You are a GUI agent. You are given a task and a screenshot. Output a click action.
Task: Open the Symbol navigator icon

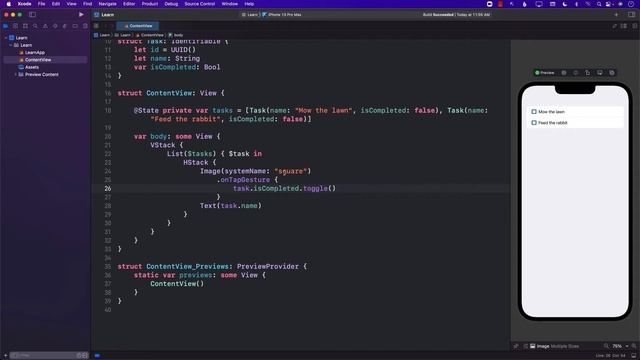25,26
